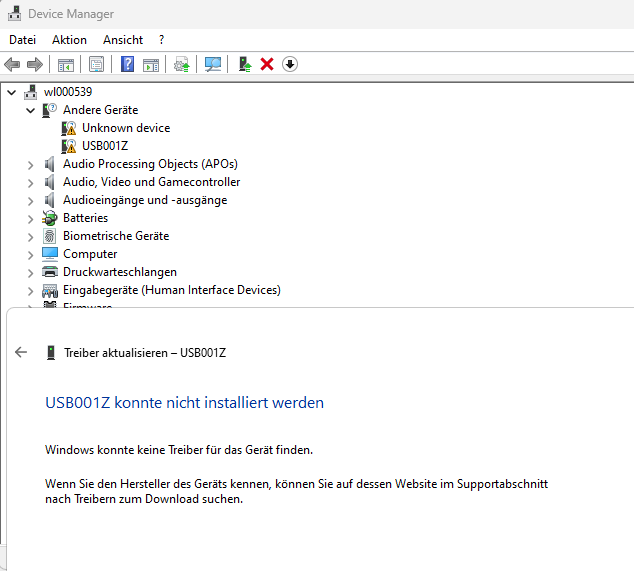Open the Datei menu
634x571 pixels.
(23, 40)
